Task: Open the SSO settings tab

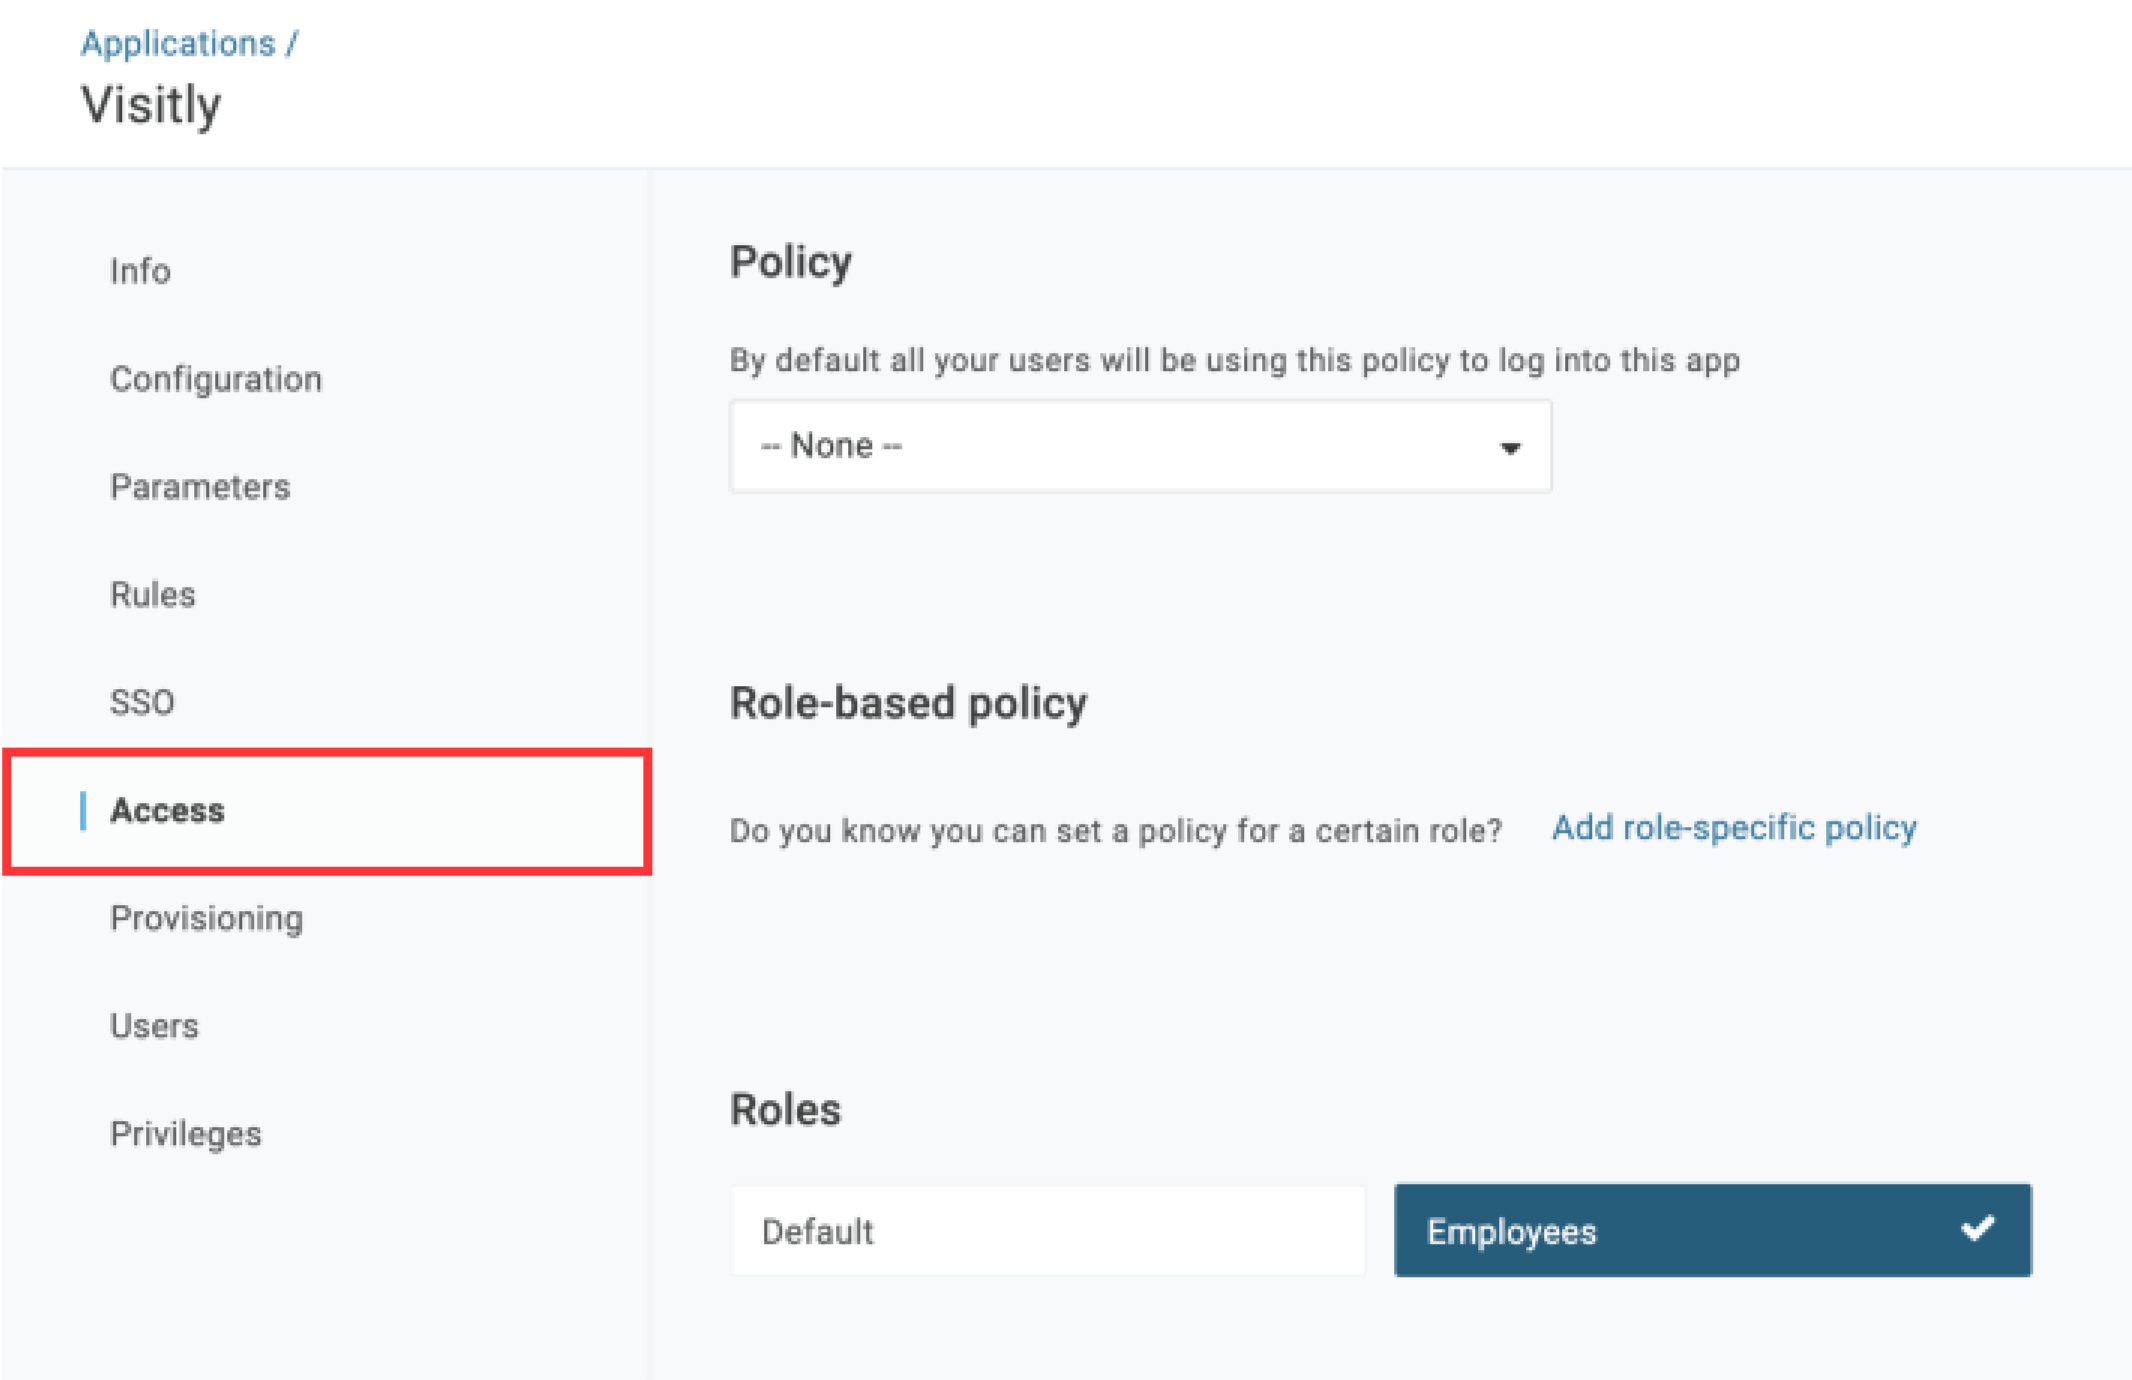Action: 142,702
